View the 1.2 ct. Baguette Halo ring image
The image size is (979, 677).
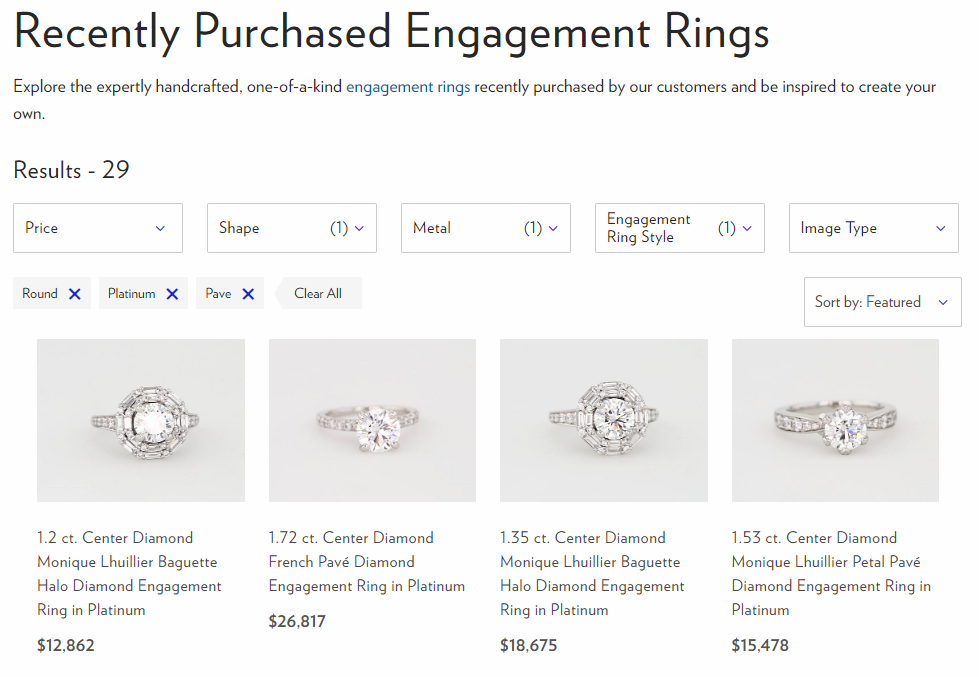(141, 420)
